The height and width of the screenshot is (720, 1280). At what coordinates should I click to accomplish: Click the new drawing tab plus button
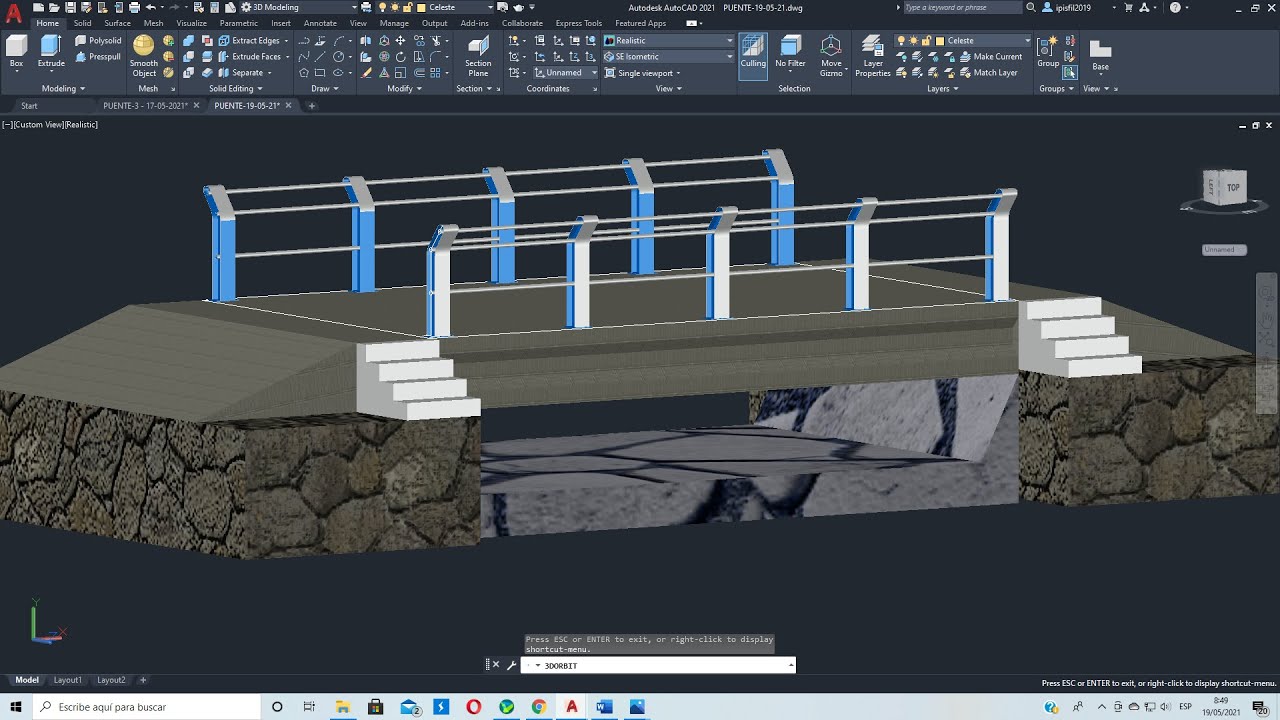311,106
